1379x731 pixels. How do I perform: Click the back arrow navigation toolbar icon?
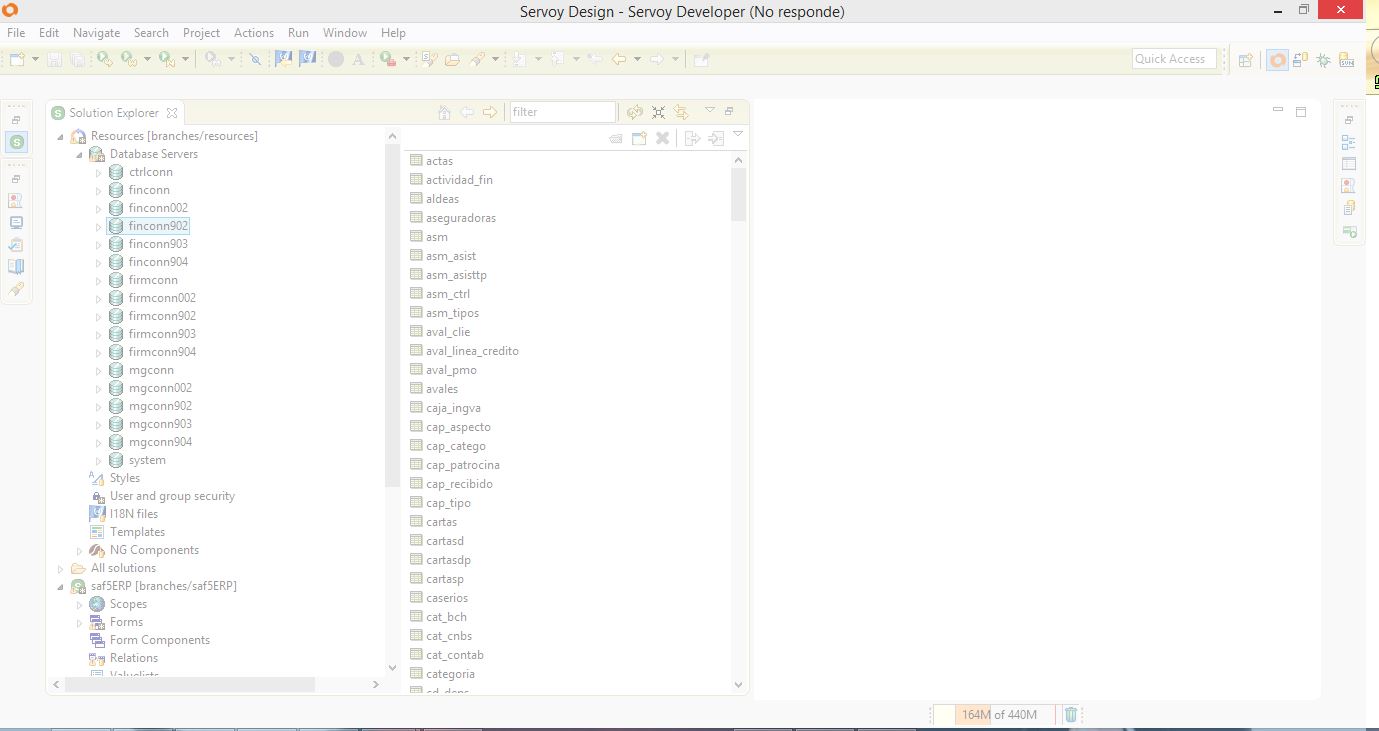(619, 59)
